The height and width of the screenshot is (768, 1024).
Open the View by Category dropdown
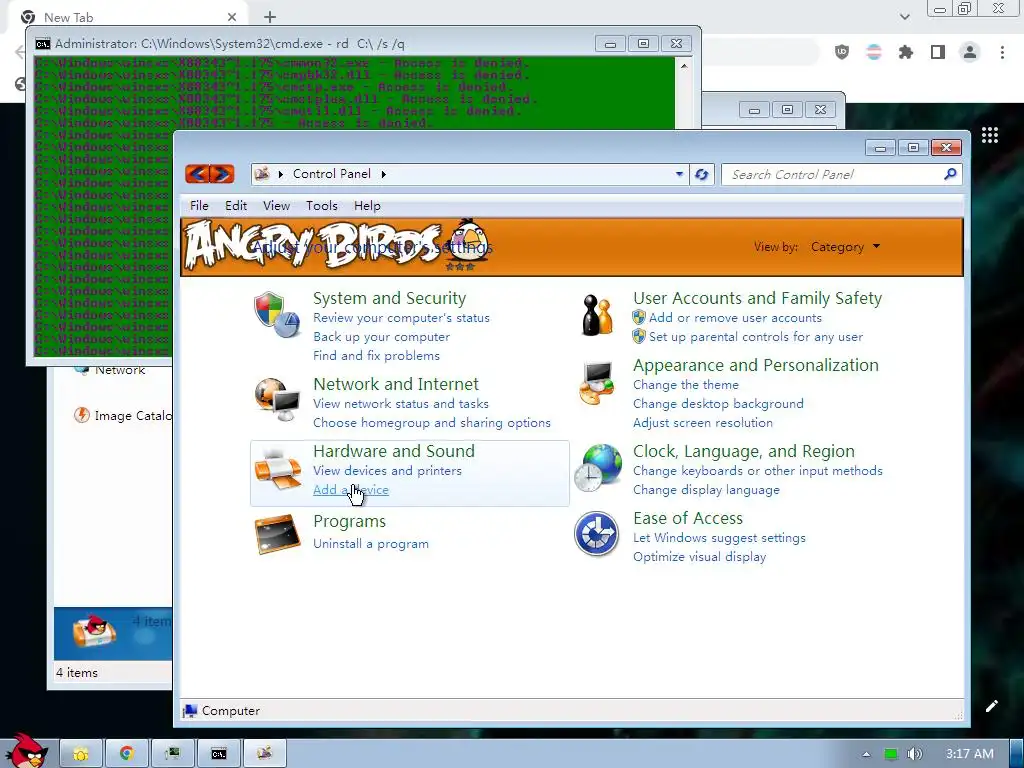tap(845, 247)
